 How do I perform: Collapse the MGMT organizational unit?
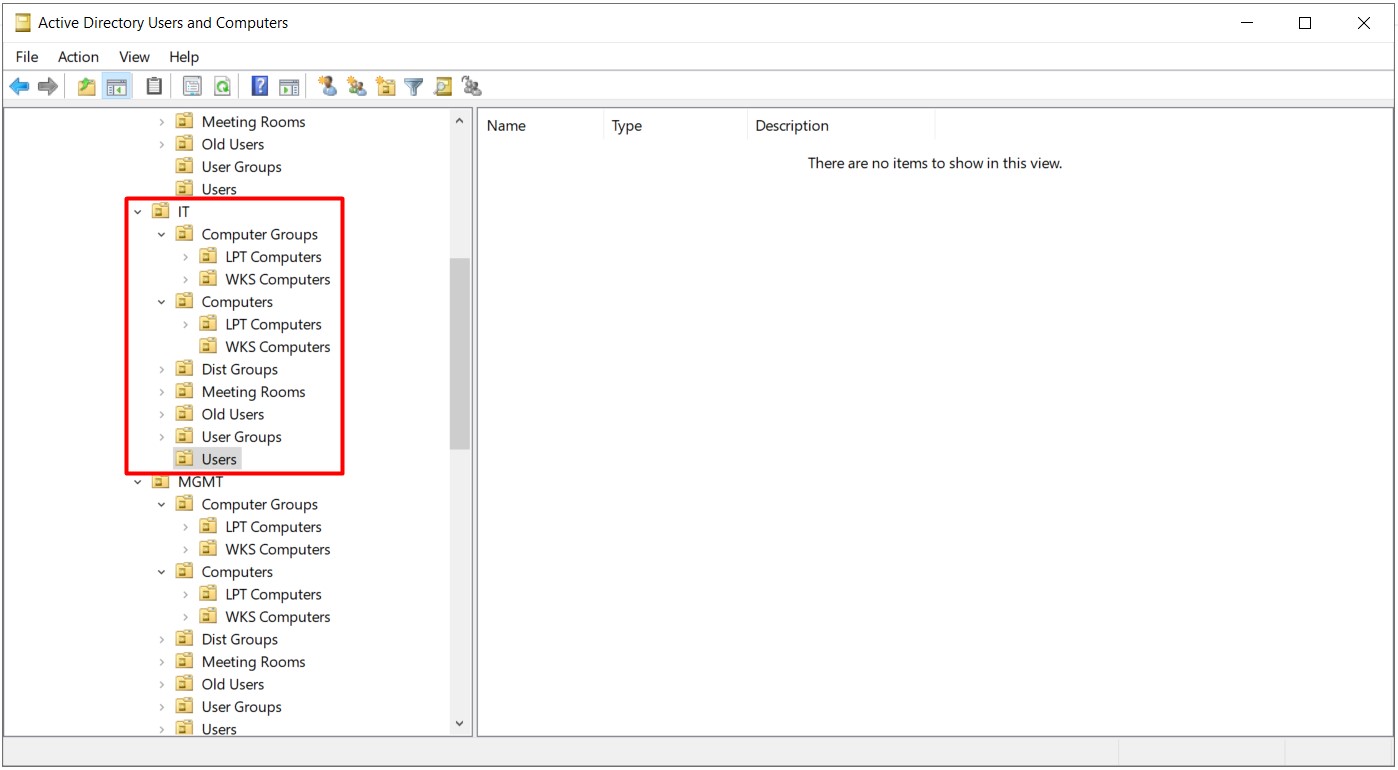138,482
